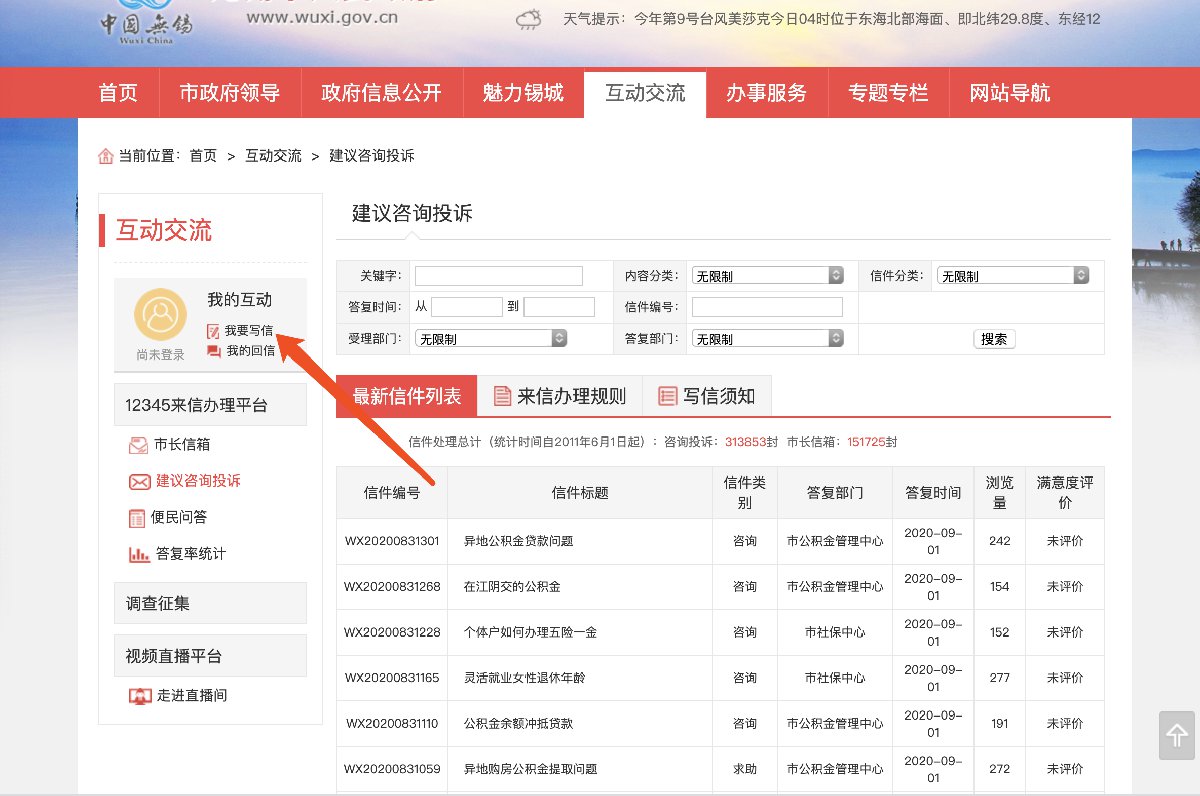Expand the 信件分类 dropdown
Viewport: 1200px width, 796px height.
[1012, 276]
